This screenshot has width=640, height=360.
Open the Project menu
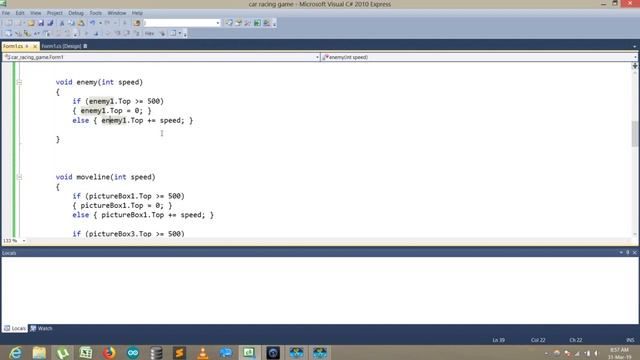54,13
